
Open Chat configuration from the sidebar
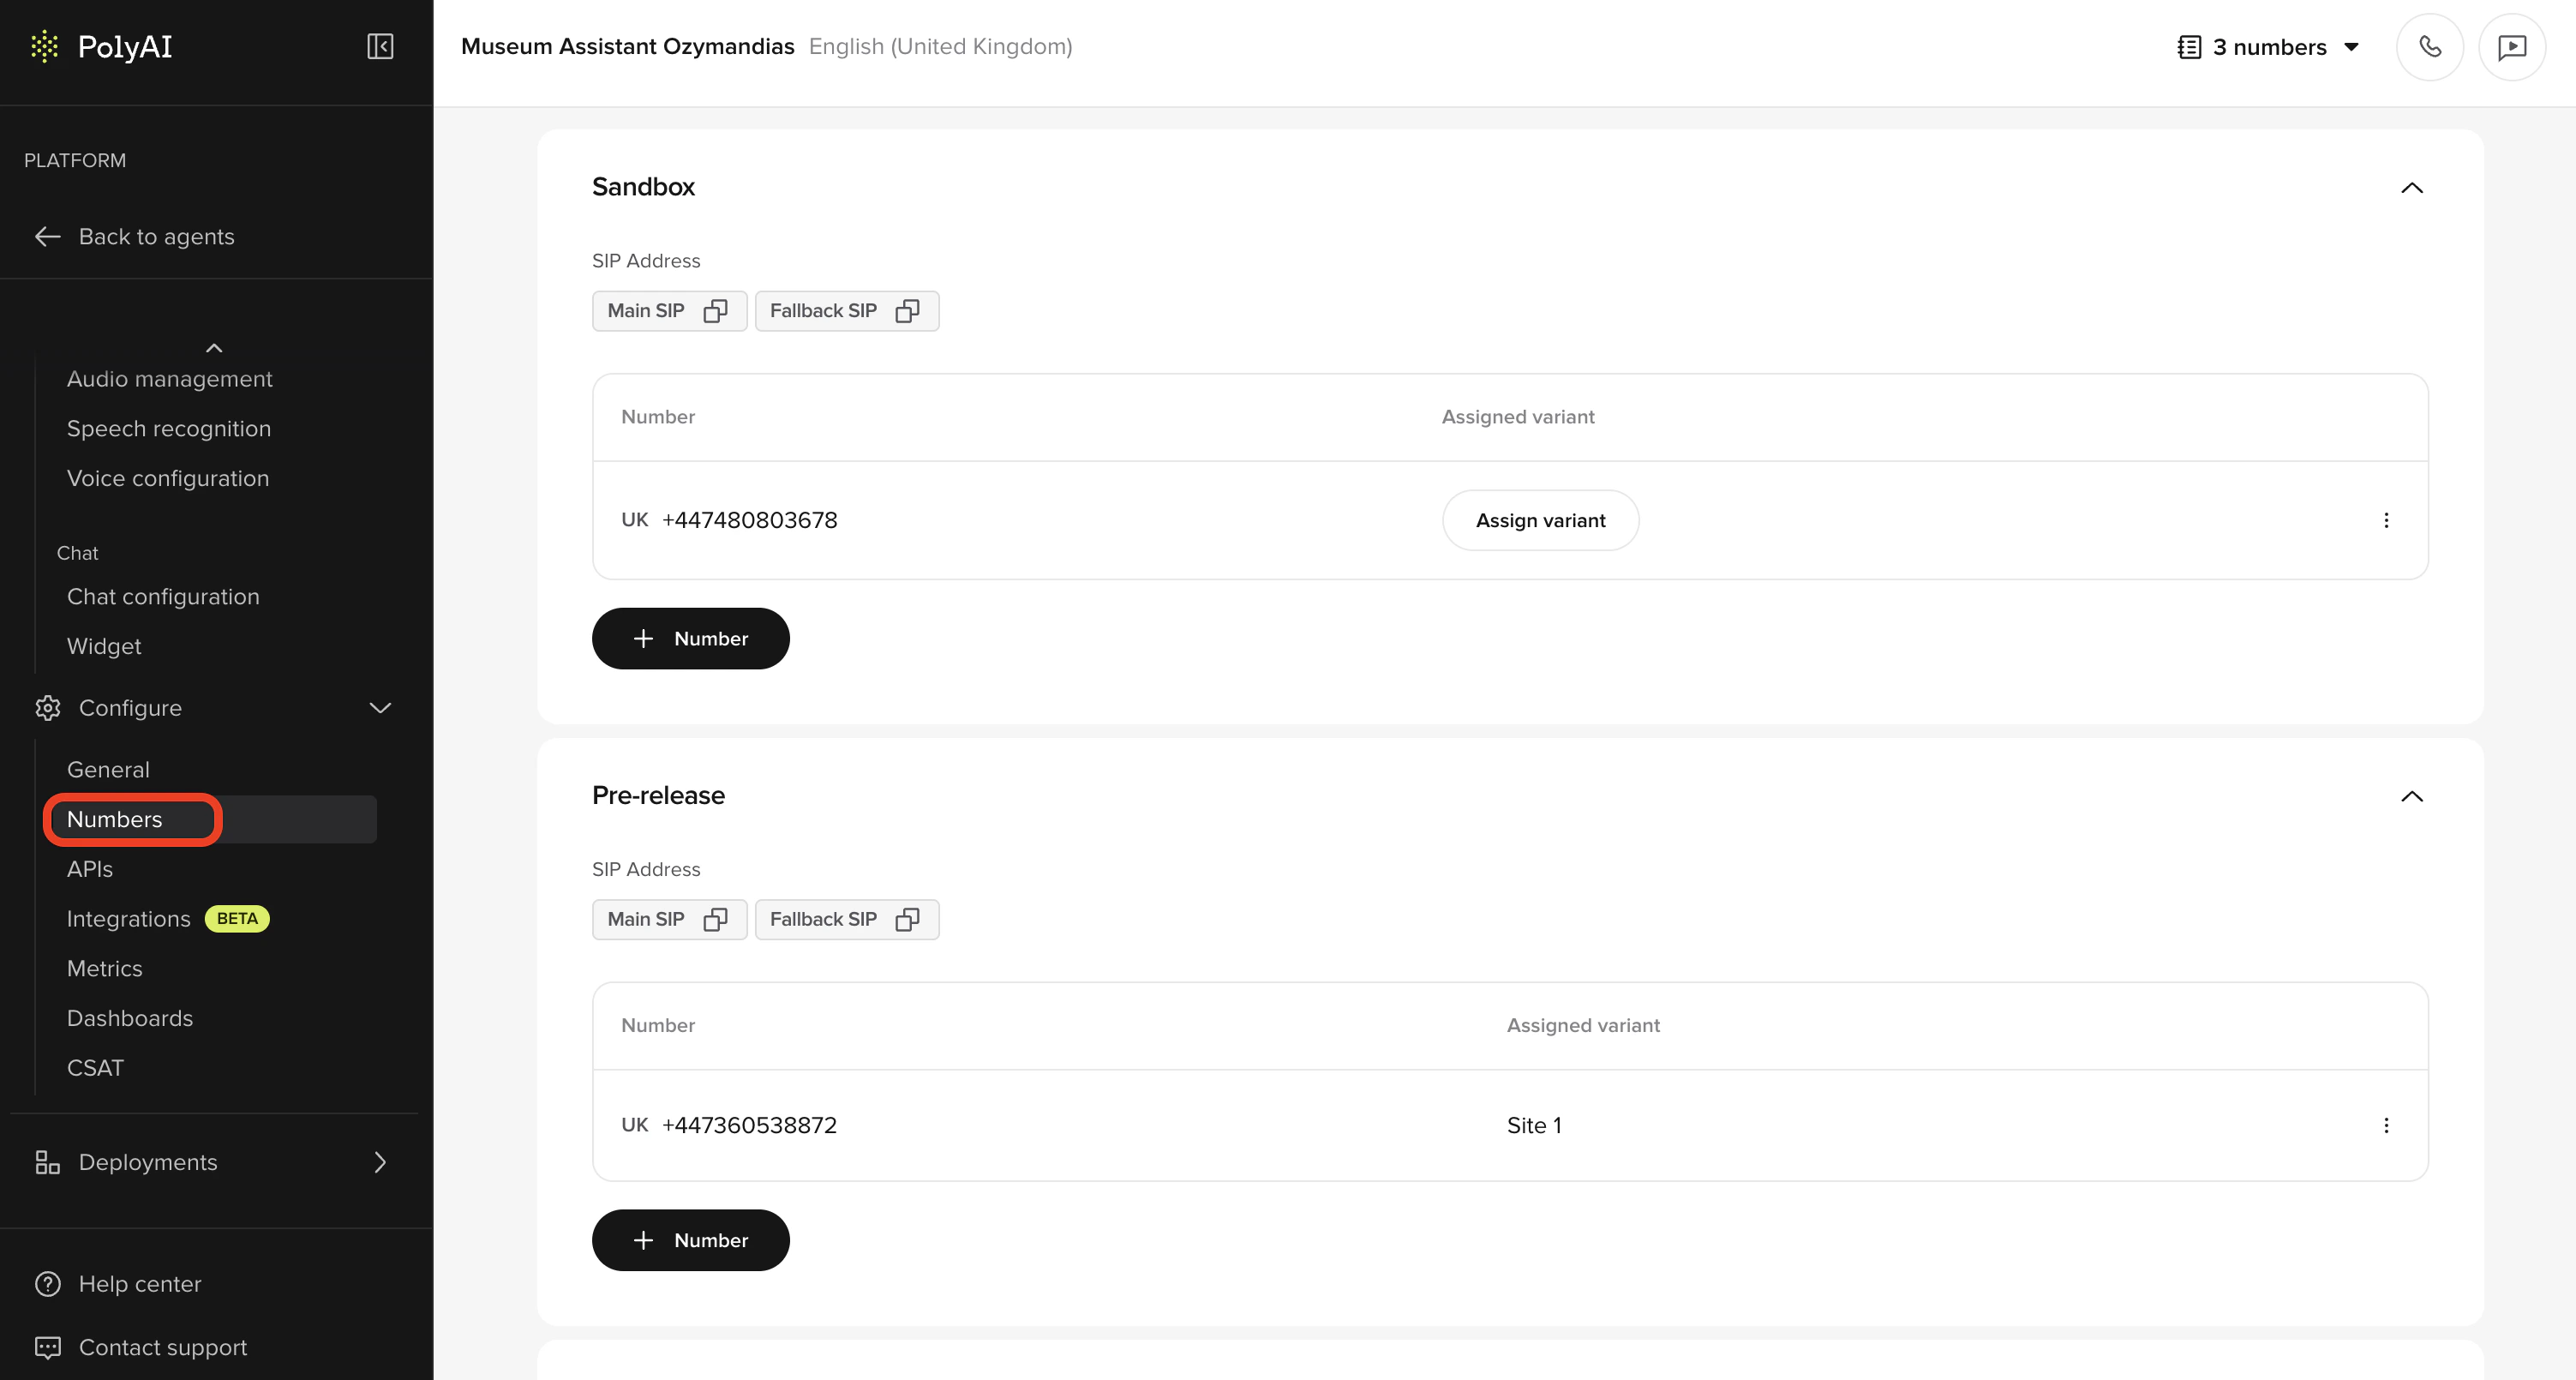click(x=163, y=596)
